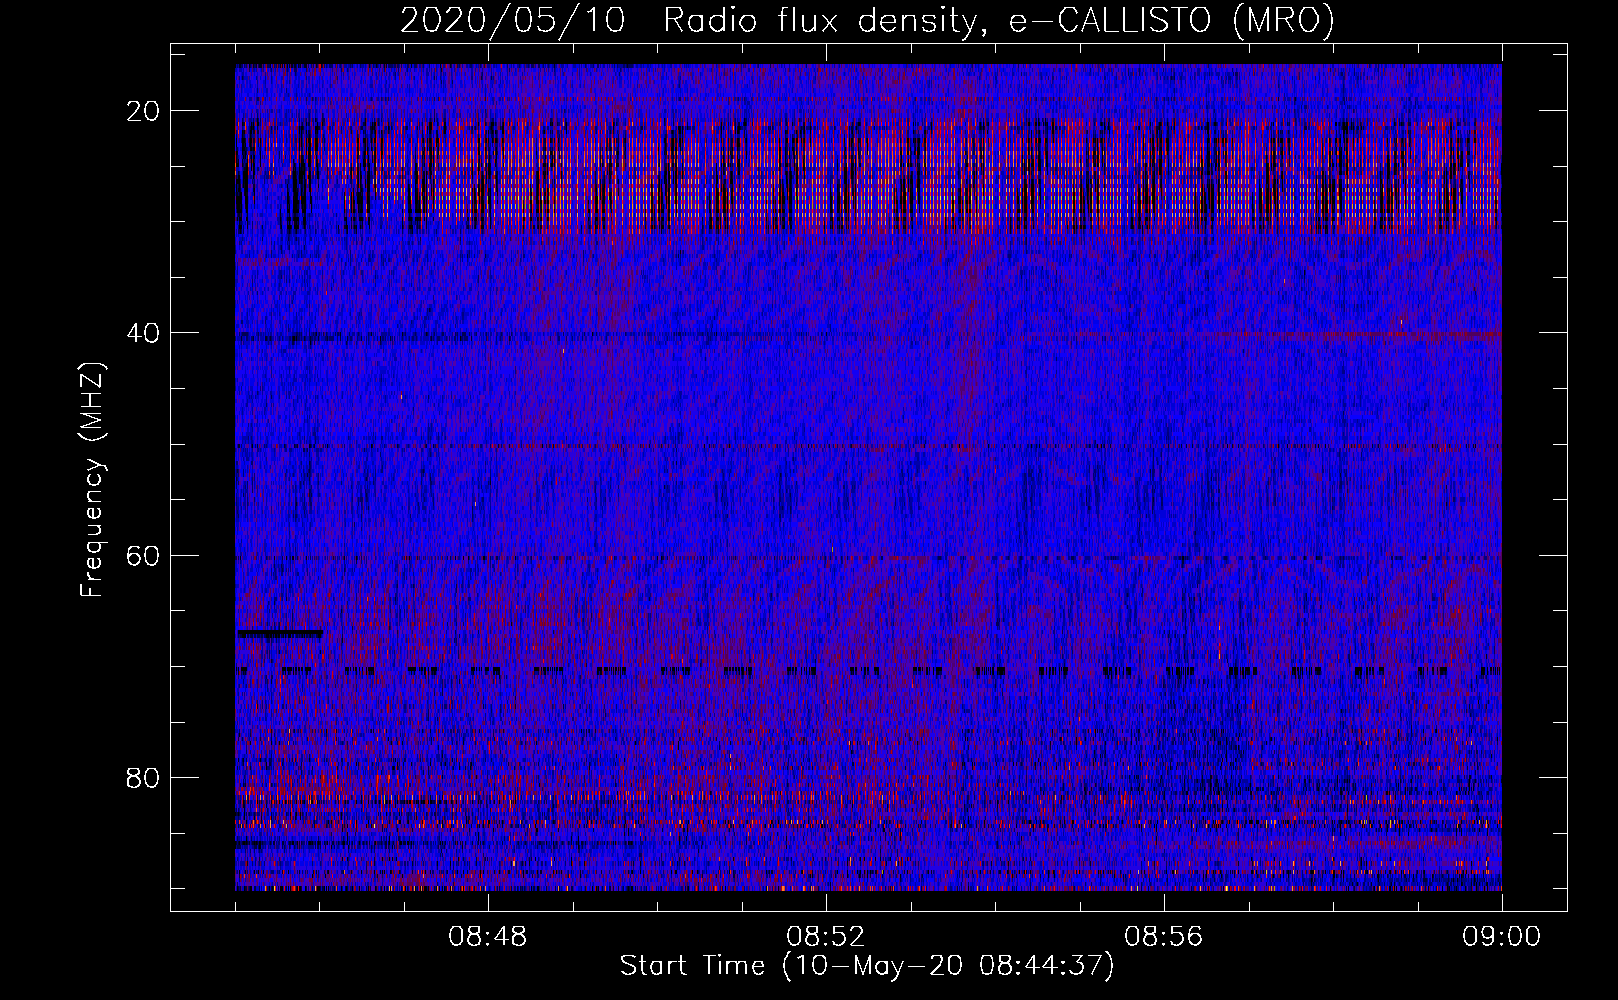Click the 20 MHz frequency tick label

pos(144,111)
